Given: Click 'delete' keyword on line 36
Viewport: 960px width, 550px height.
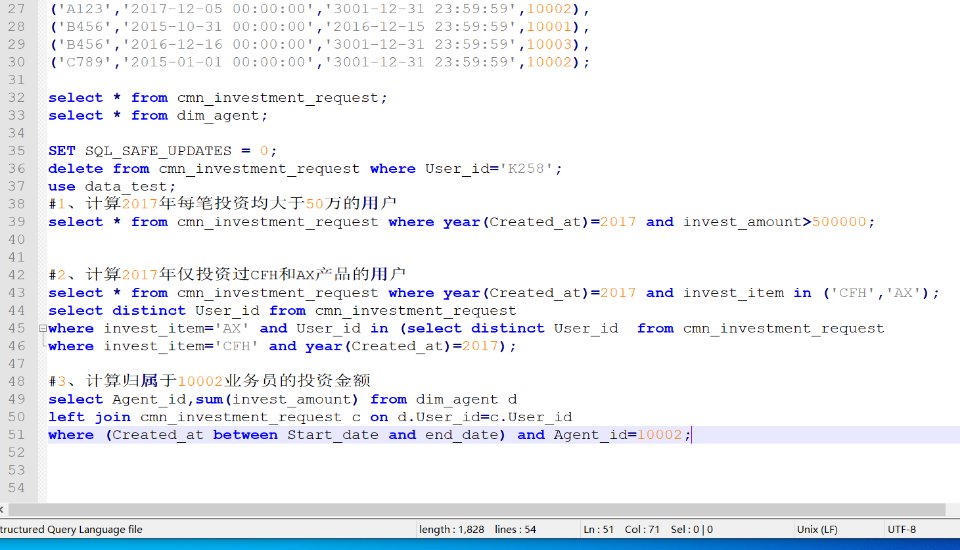Looking at the screenshot, I should pos(76,168).
